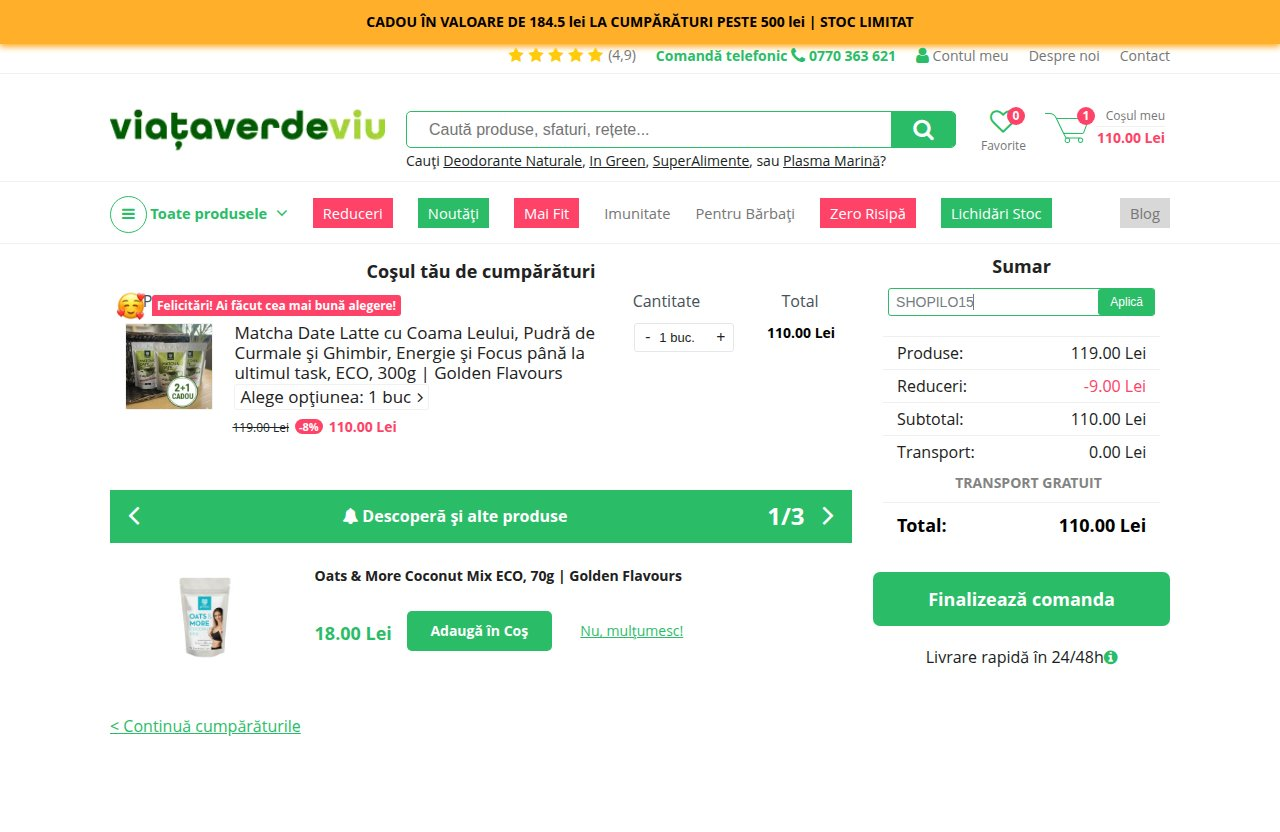The height and width of the screenshot is (832, 1280).
Task: Click Coșul meu 110.00 Lei text
Action: [x=1132, y=127]
